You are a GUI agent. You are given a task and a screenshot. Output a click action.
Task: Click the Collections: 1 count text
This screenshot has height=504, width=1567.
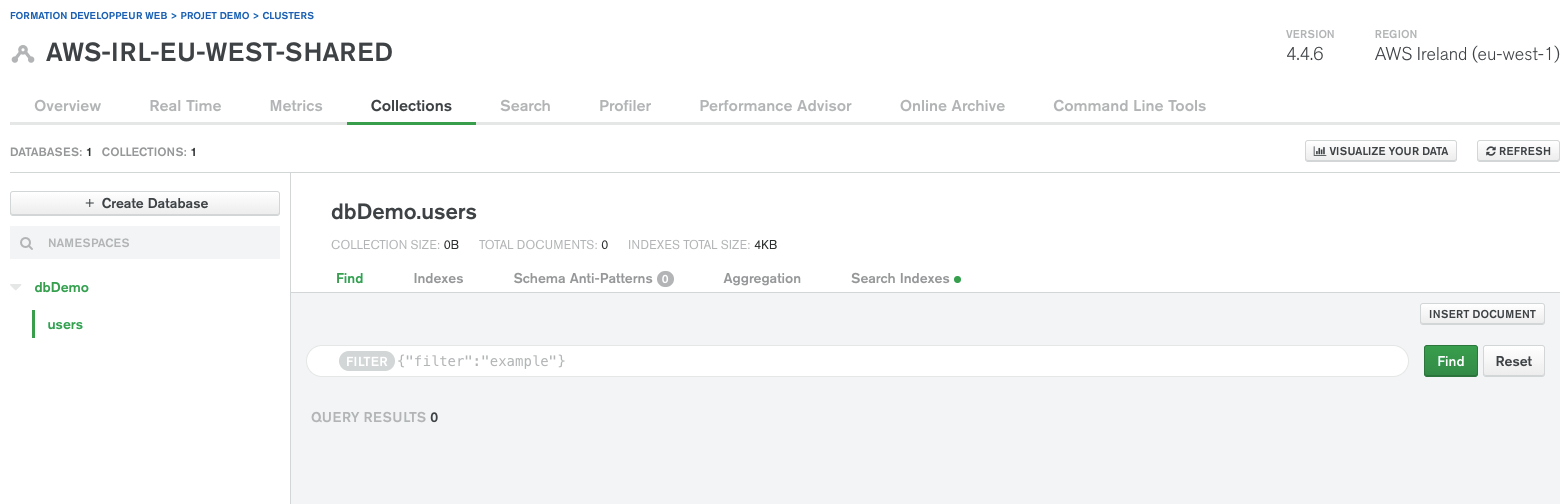click(x=149, y=152)
